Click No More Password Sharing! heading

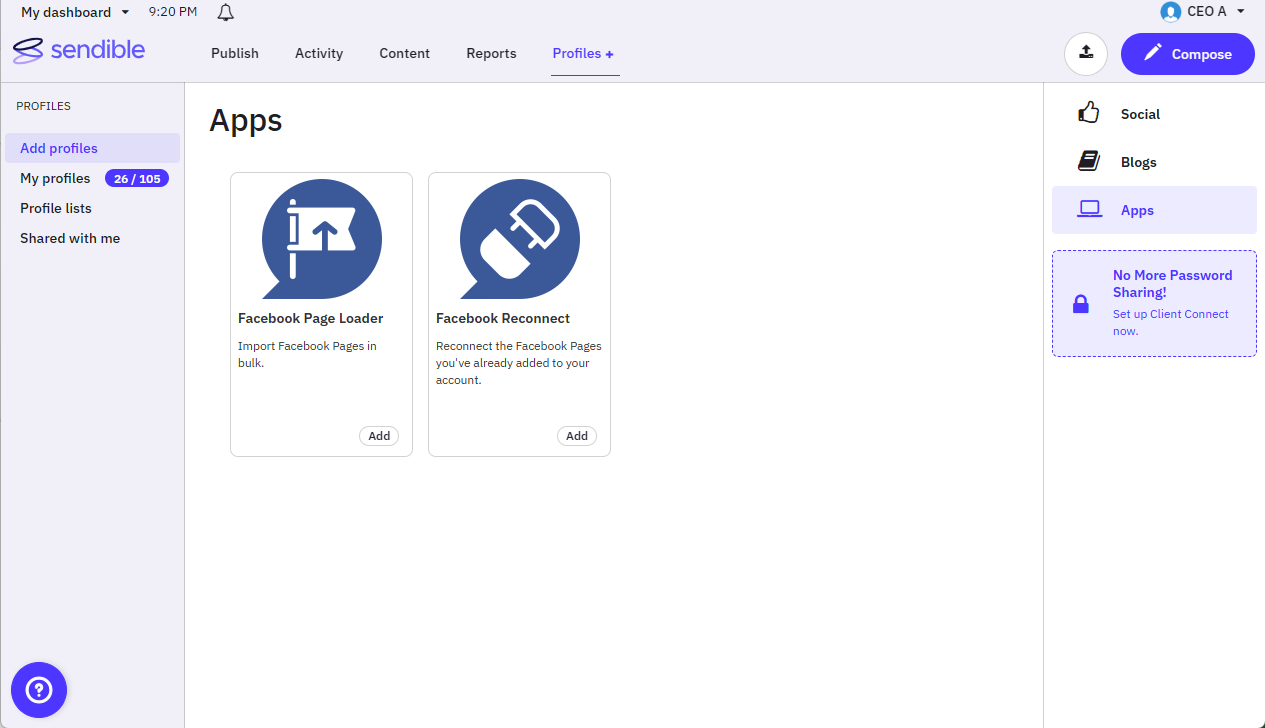pyautogui.click(x=1173, y=284)
